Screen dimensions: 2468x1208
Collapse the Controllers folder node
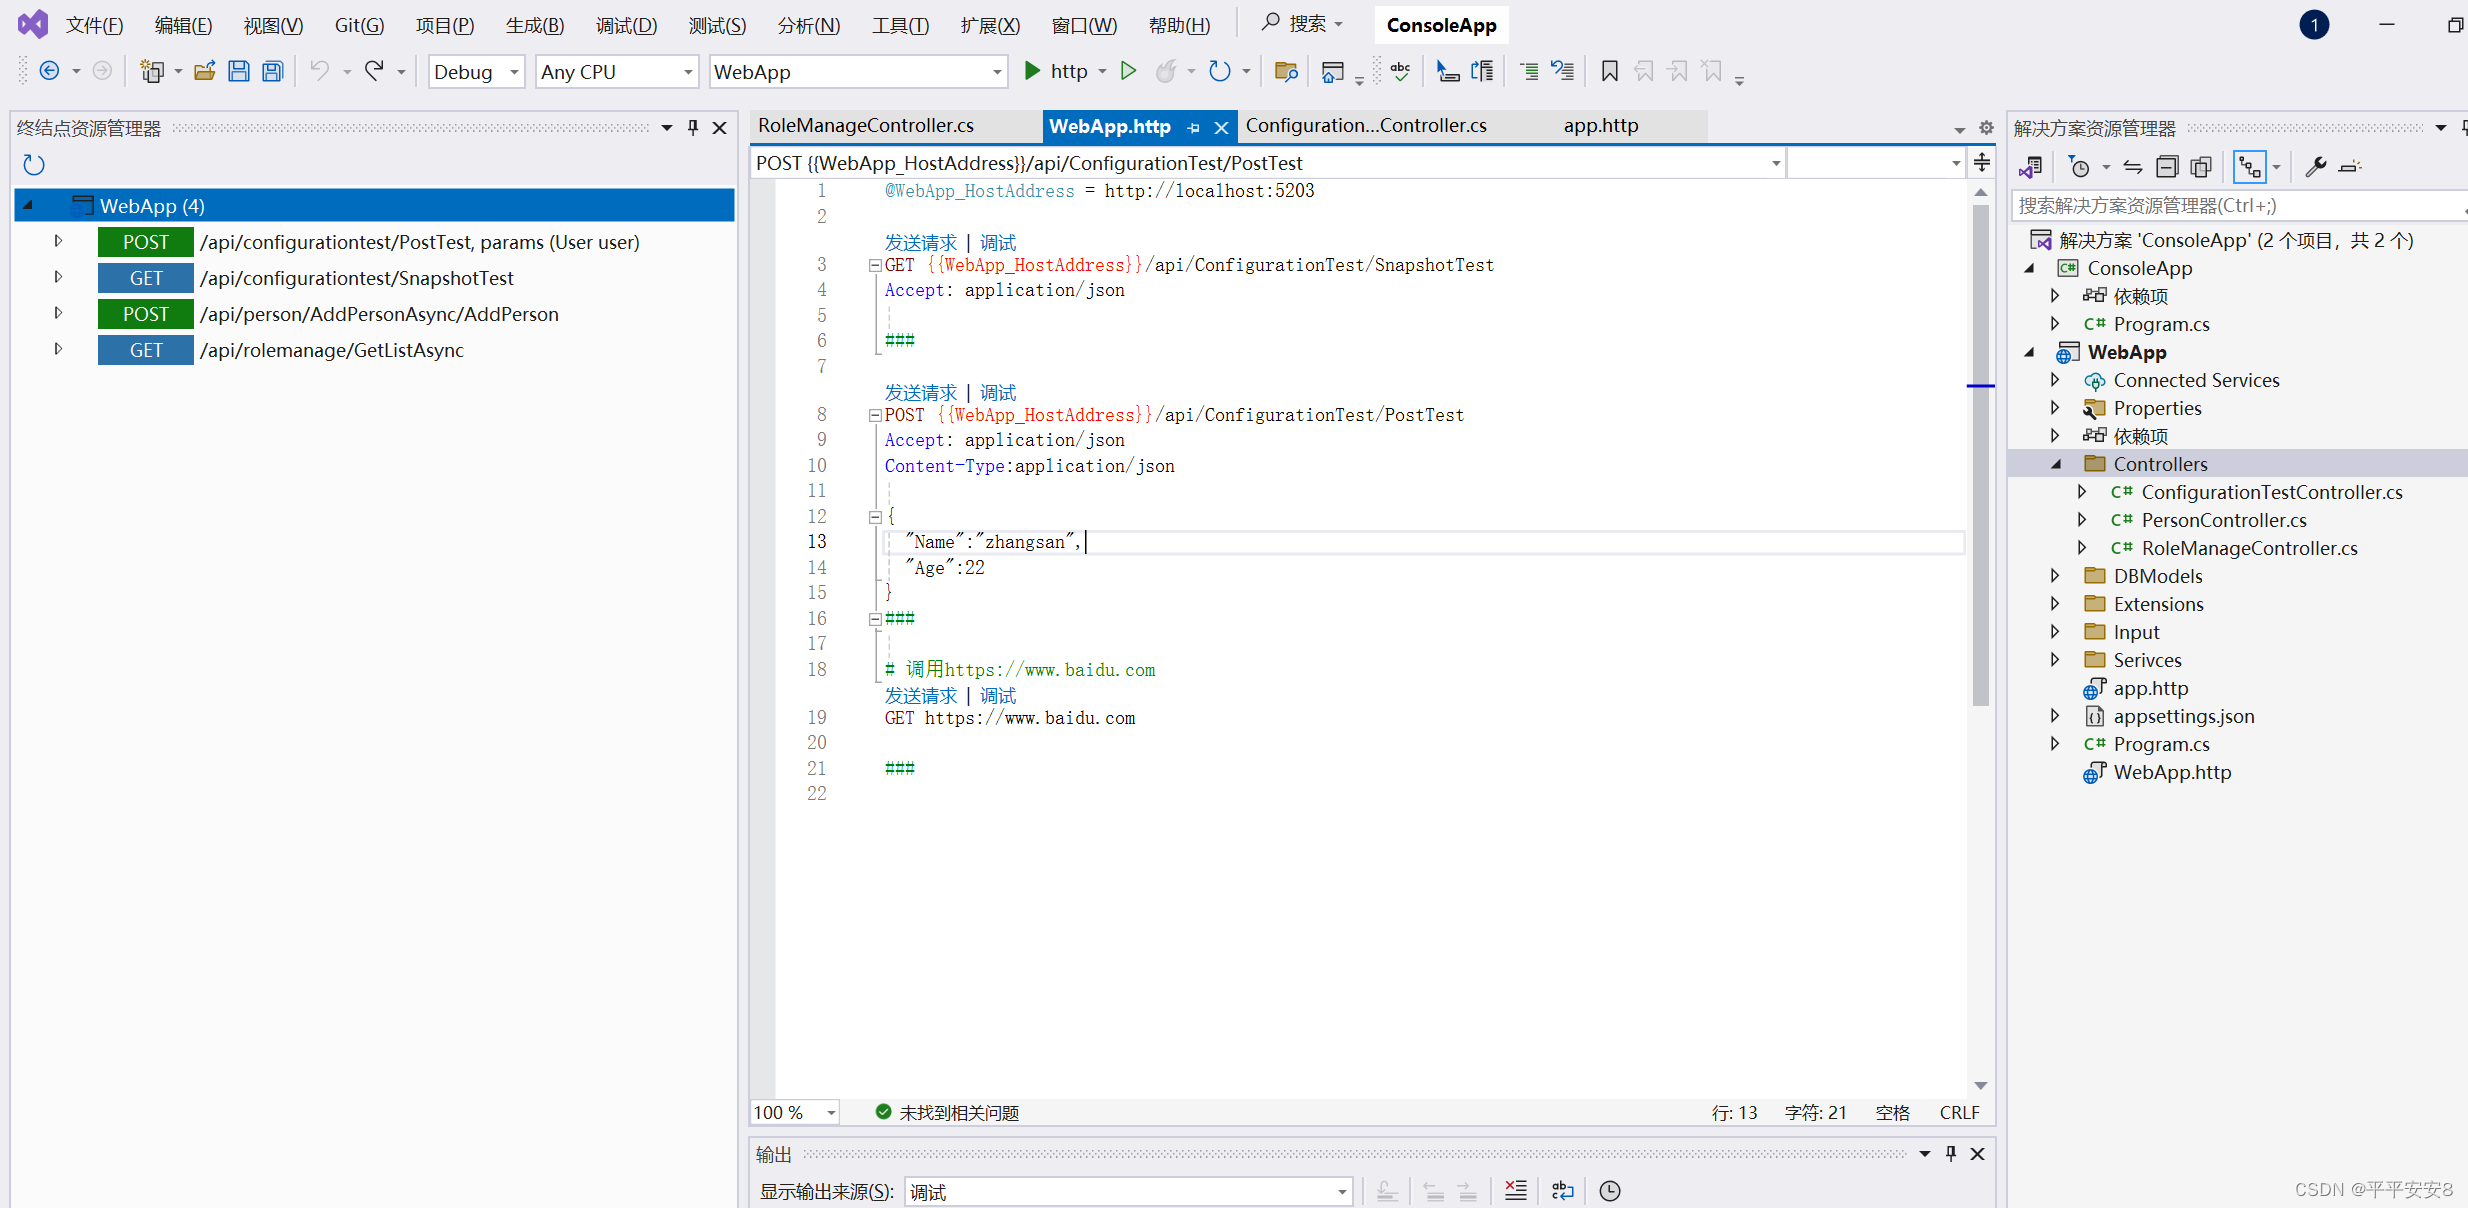click(x=2056, y=464)
